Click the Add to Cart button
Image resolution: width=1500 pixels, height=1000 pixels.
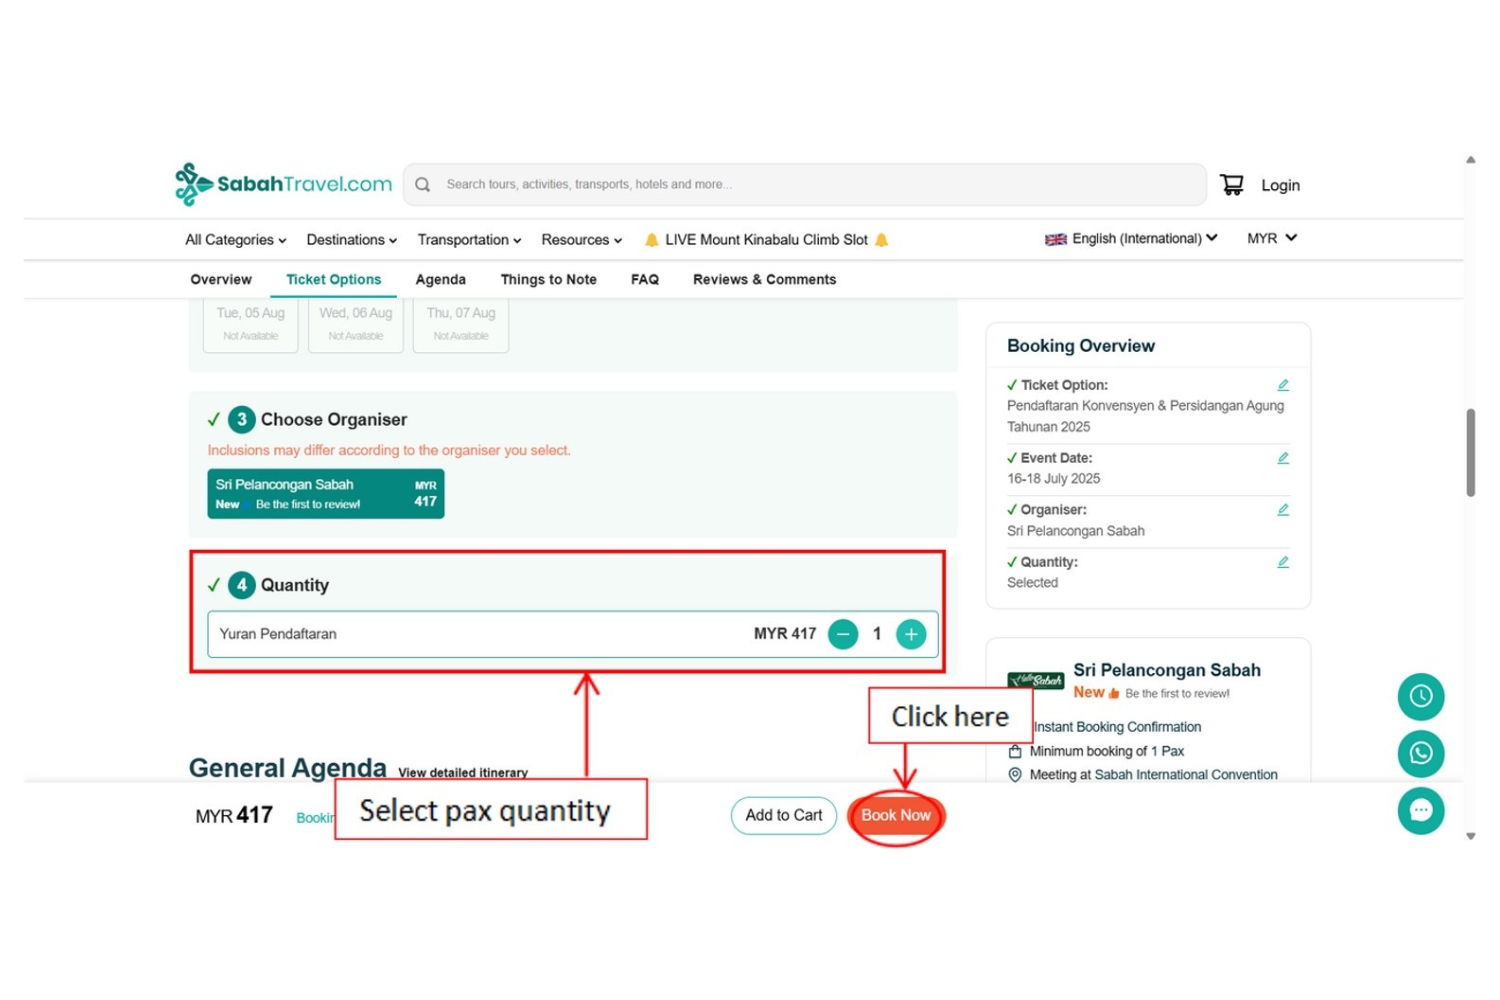point(783,815)
